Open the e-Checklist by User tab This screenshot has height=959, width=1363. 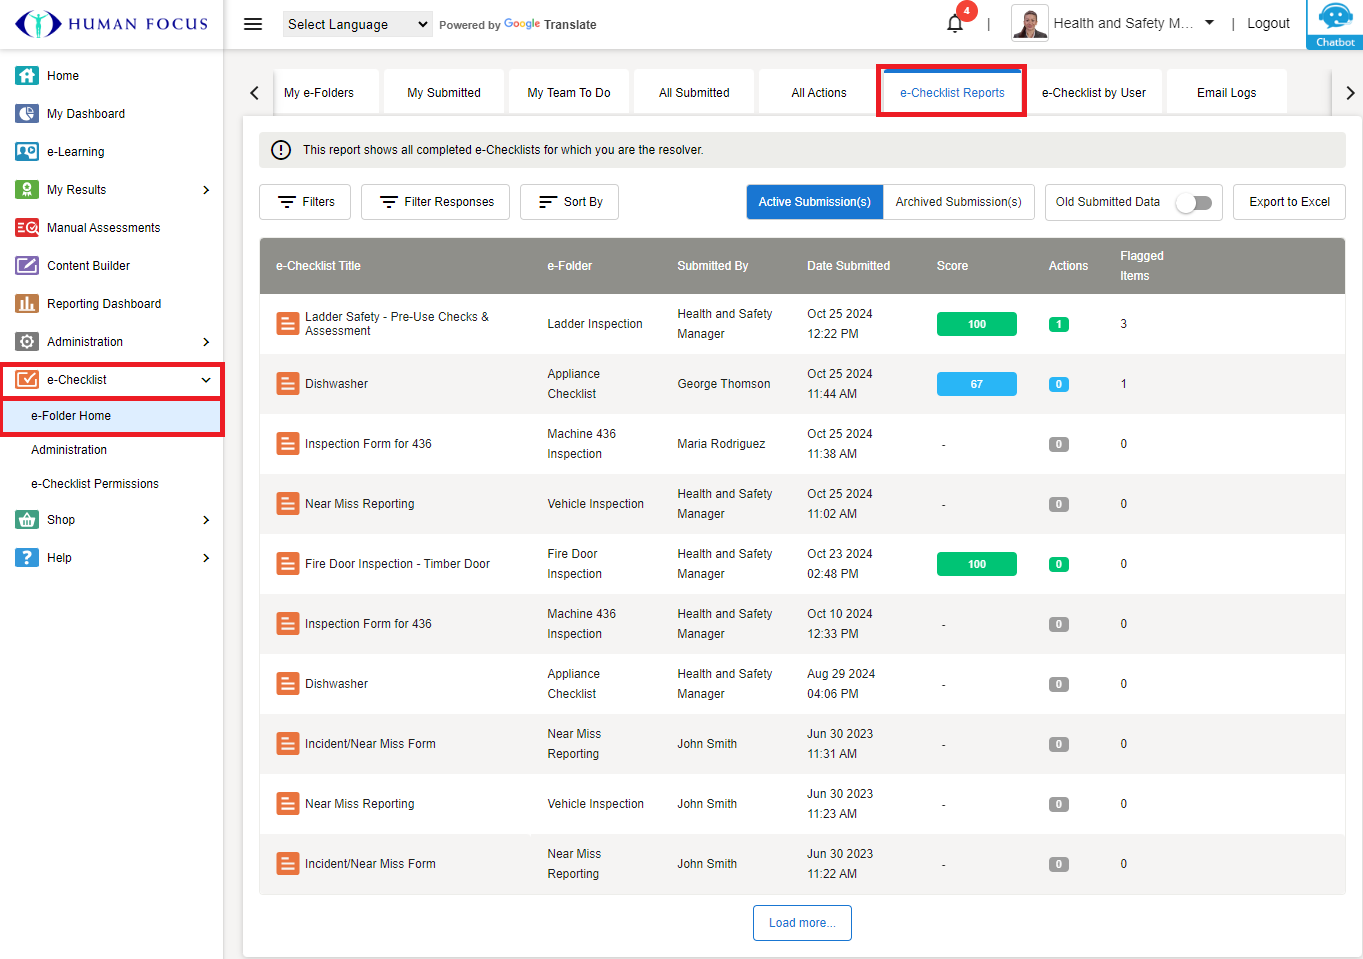pyautogui.click(x=1093, y=93)
